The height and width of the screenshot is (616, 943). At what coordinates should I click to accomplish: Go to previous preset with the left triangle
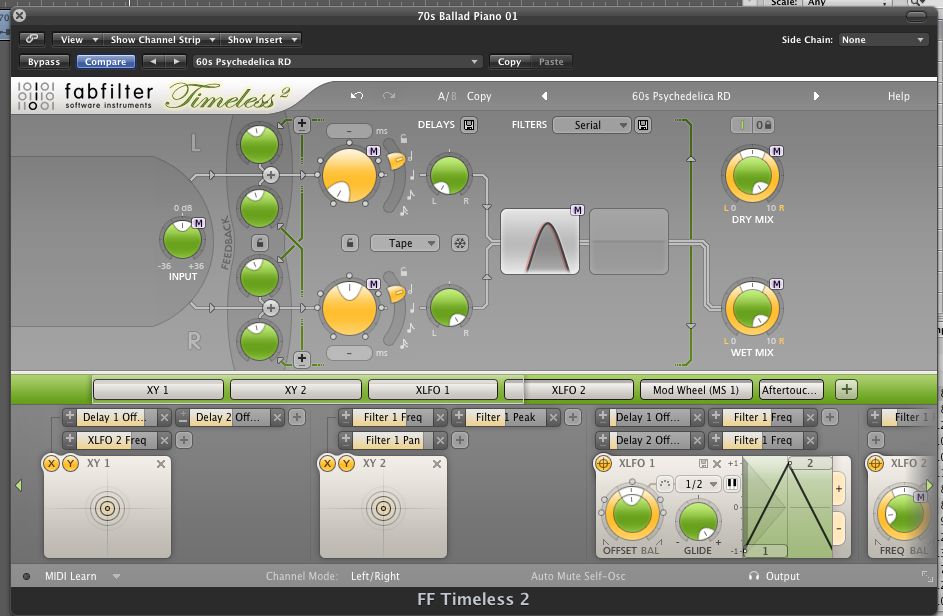coord(544,96)
